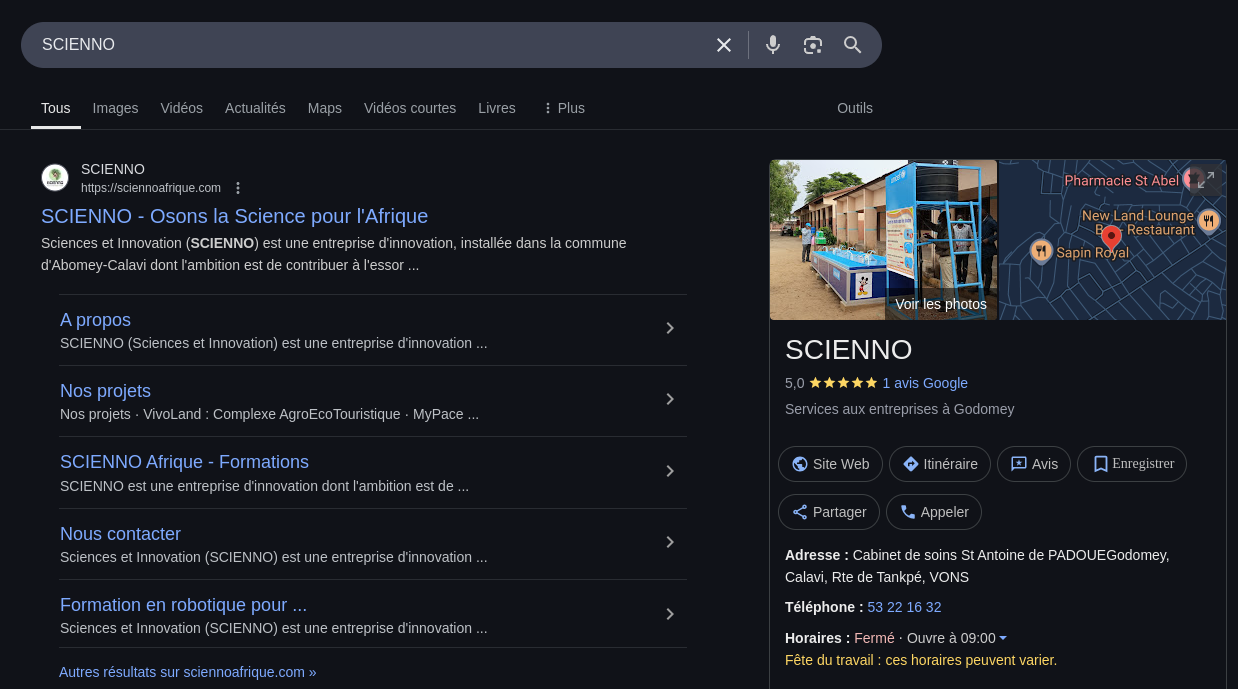Click inside the SCIENNO search input field

click(370, 45)
